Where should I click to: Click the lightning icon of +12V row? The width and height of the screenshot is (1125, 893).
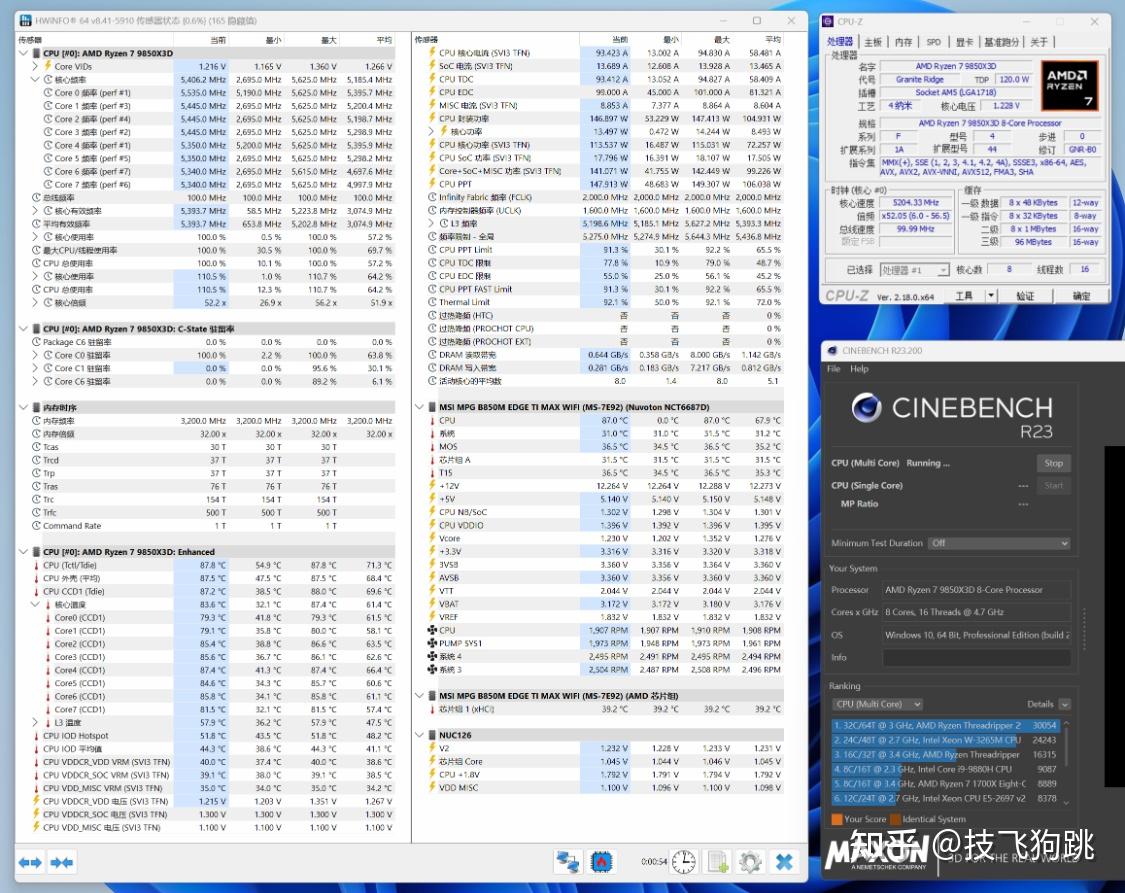tap(432, 486)
